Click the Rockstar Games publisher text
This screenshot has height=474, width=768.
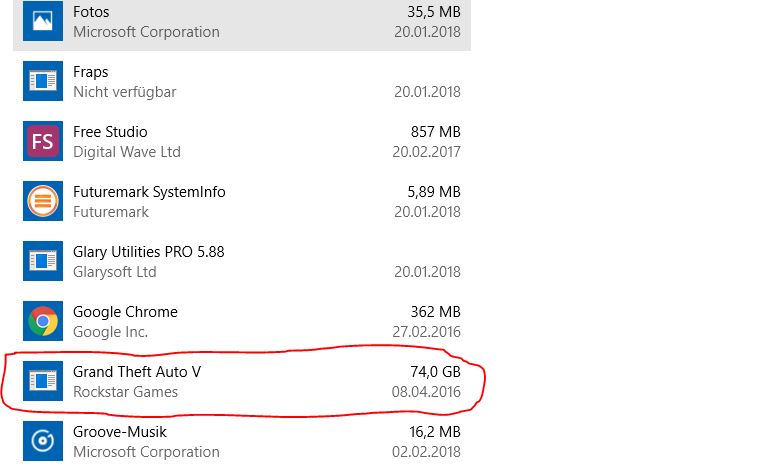pos(125,392)
